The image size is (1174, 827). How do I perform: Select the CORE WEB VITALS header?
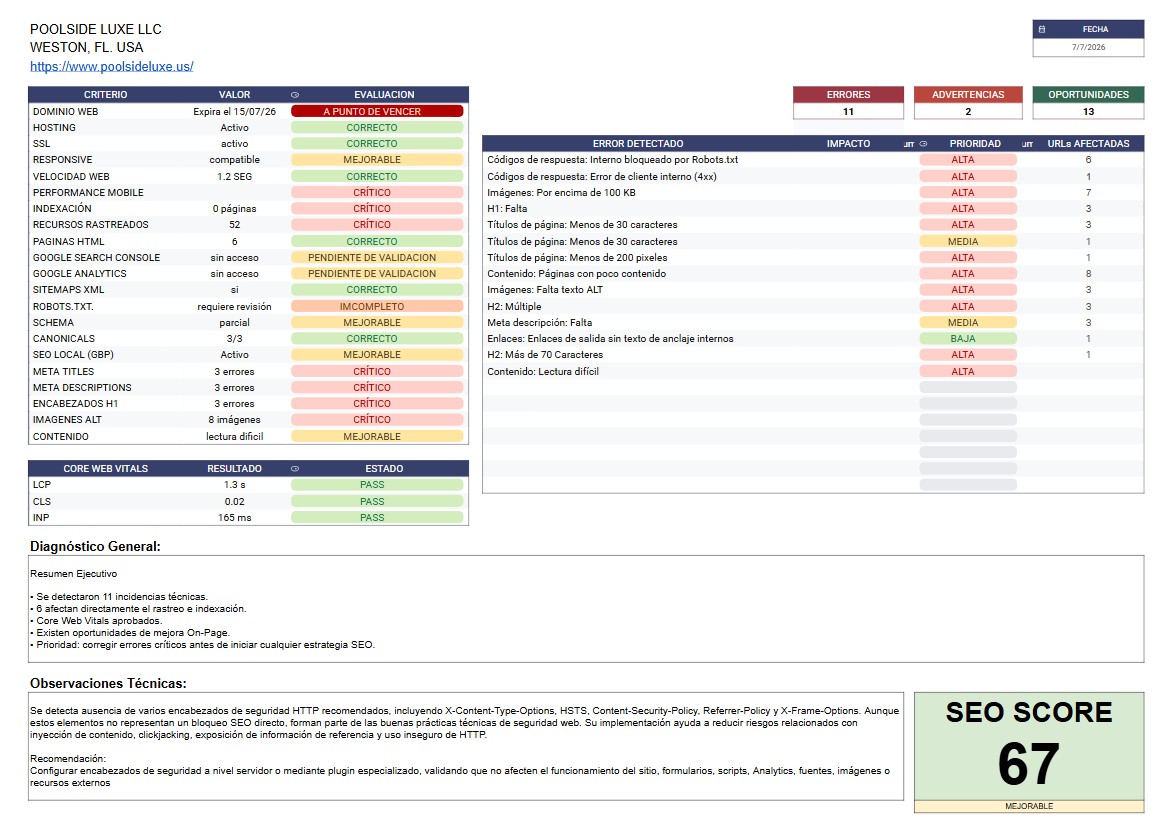(106, 469)
